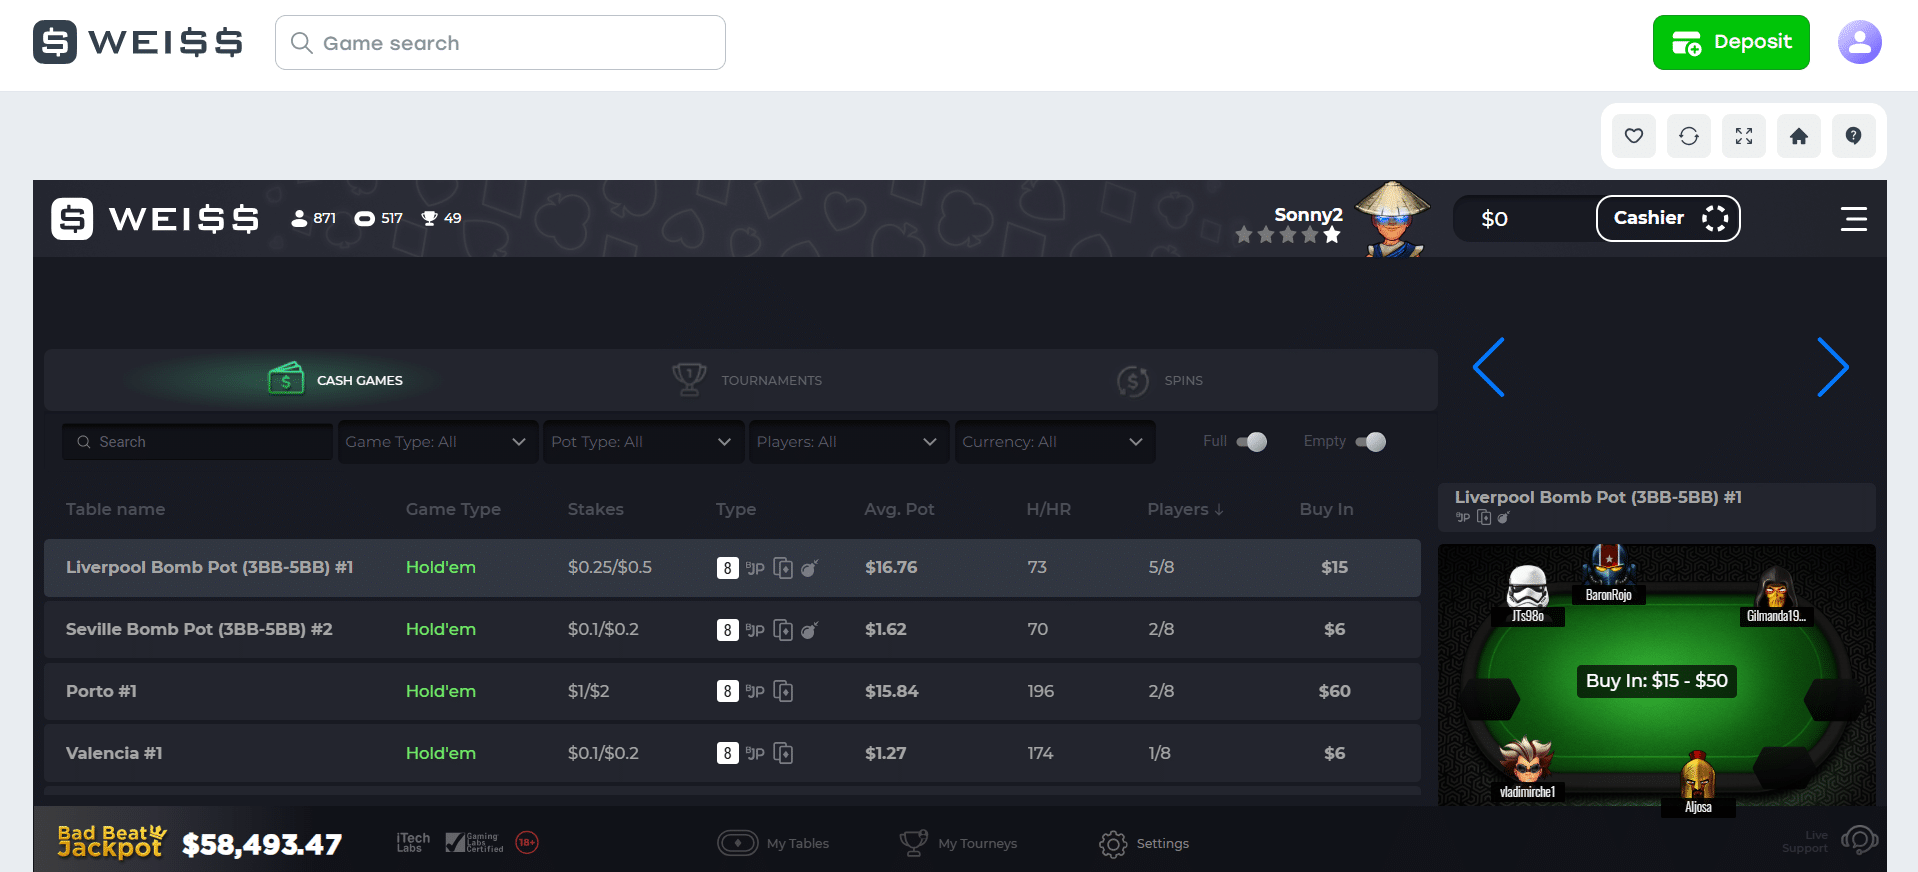Image resolution: width=1918 pixels, height=872 pixels.
Task: Click the green Deposit button
Action: coord(1730,43)
